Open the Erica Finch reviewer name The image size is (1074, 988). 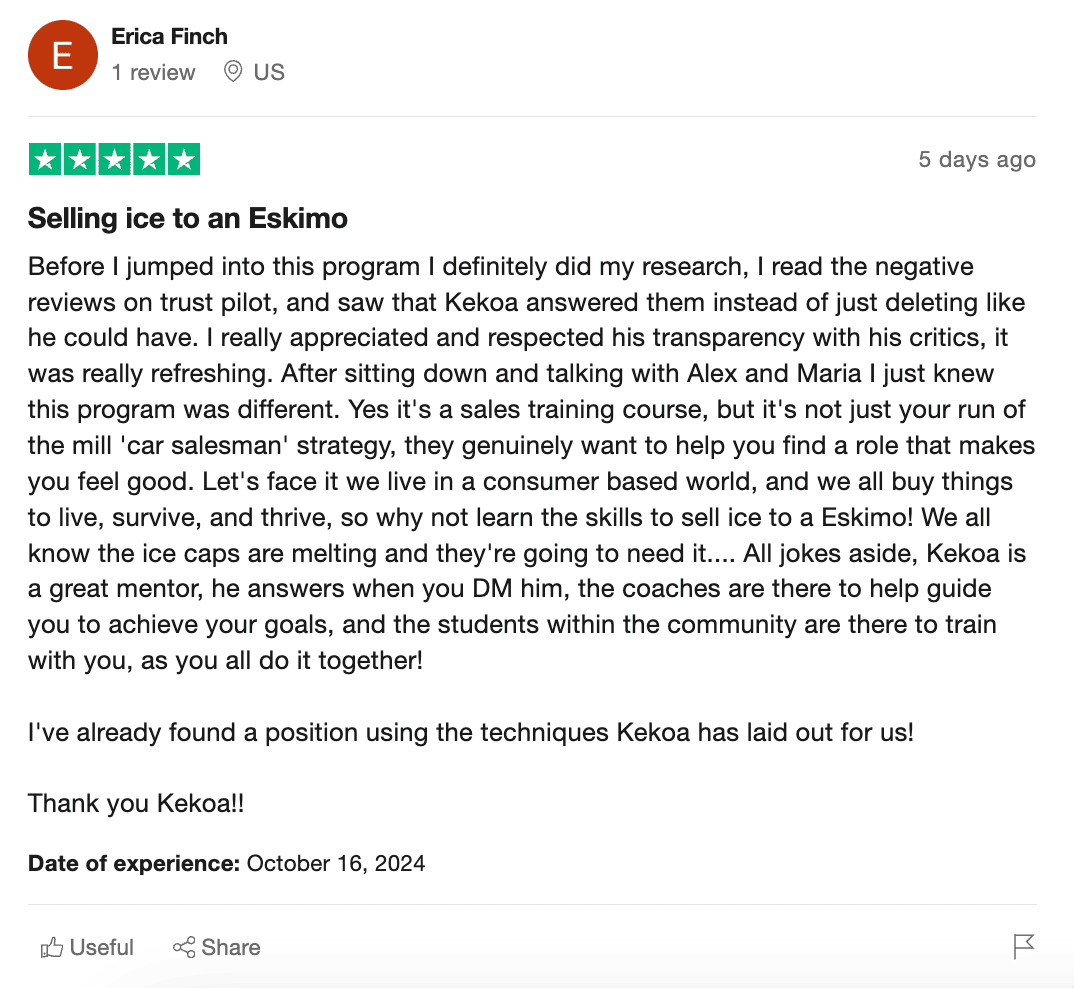170,37
